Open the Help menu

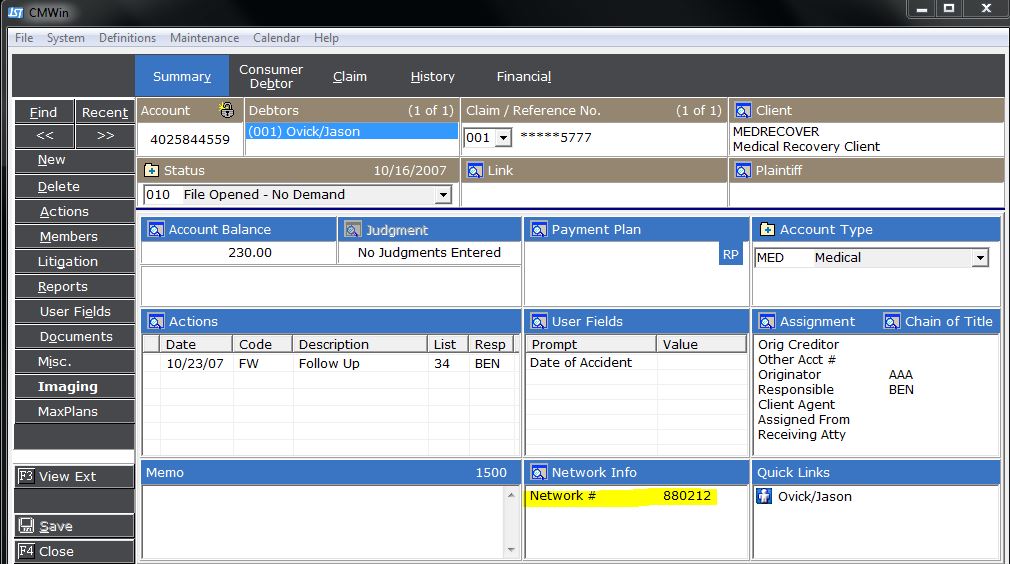[327, 38]
